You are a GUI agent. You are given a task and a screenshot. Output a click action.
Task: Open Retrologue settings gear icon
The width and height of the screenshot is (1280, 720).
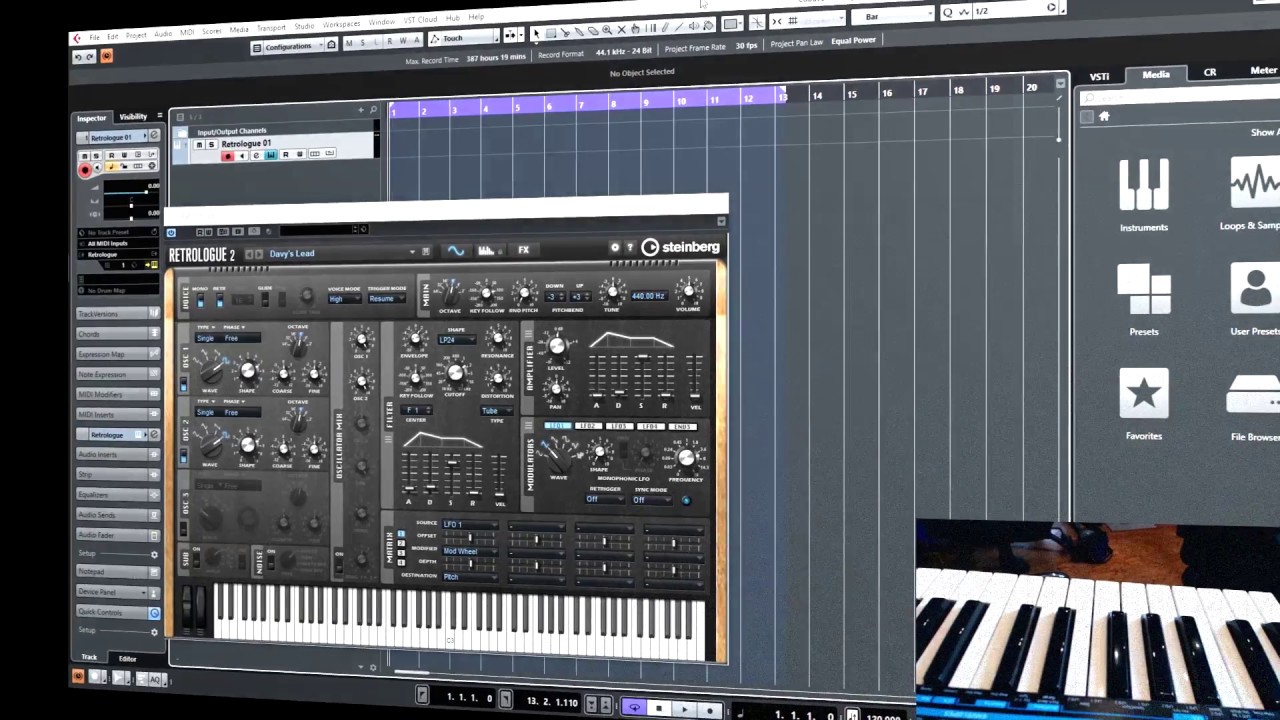(x=615, y=247)
